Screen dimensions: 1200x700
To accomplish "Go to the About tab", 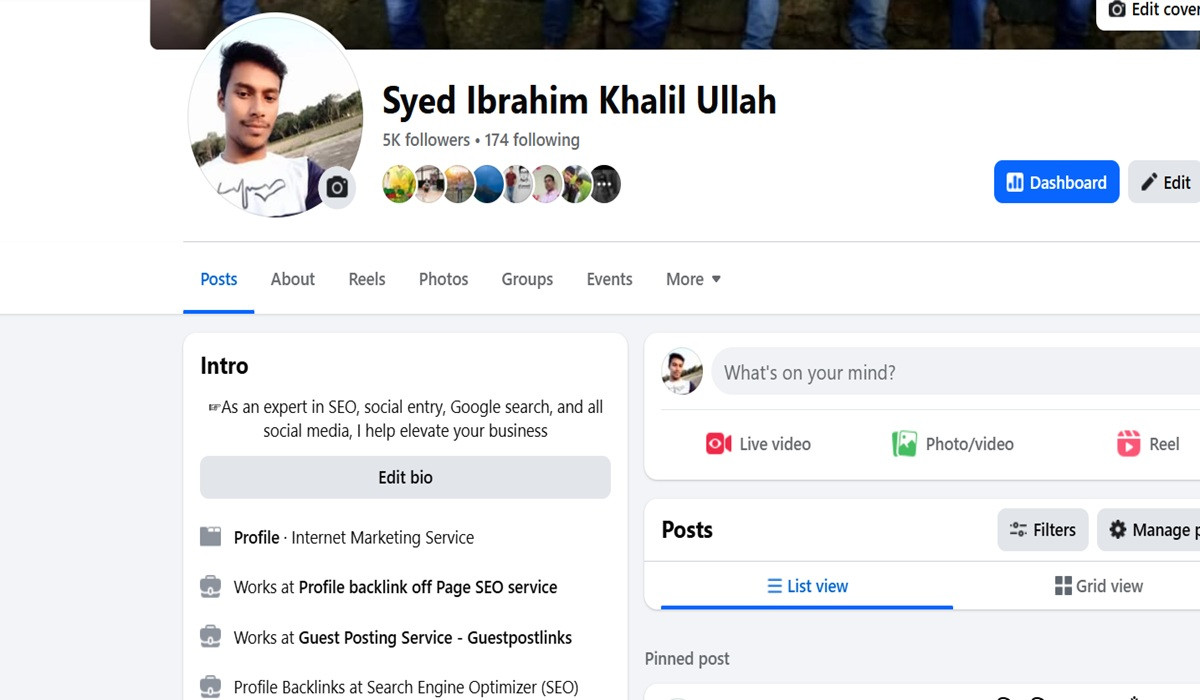I will (292, 279).
